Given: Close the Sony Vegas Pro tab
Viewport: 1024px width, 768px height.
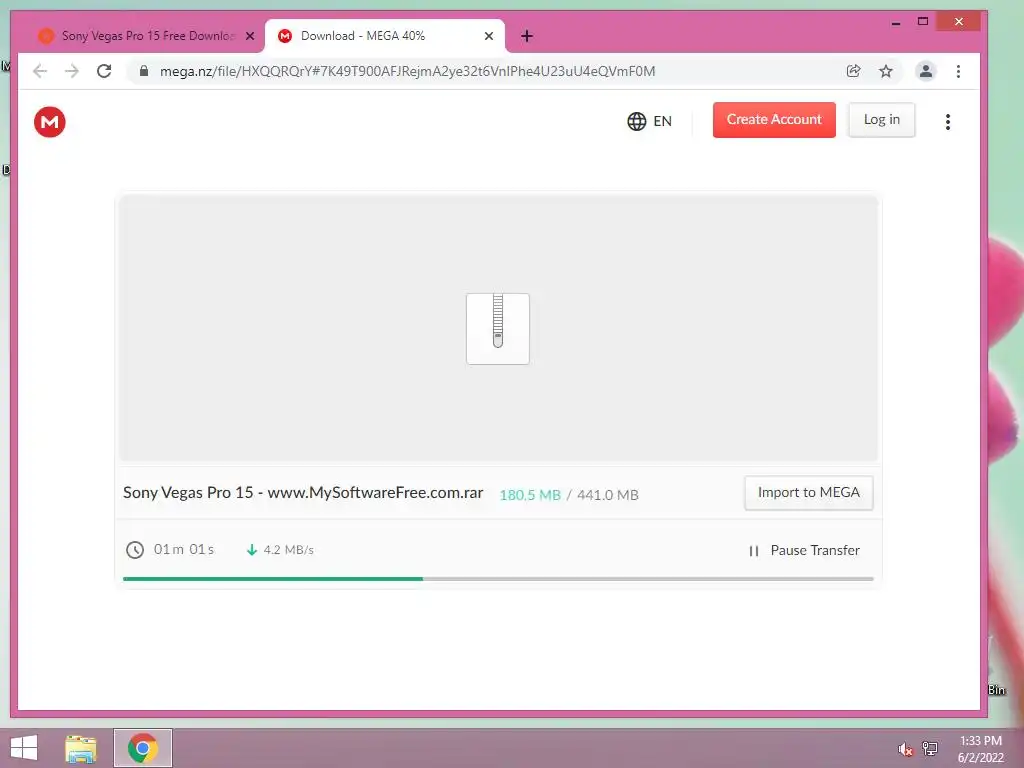Looking at the screenshot, I should pyautogui.click(x=250, y=36).
